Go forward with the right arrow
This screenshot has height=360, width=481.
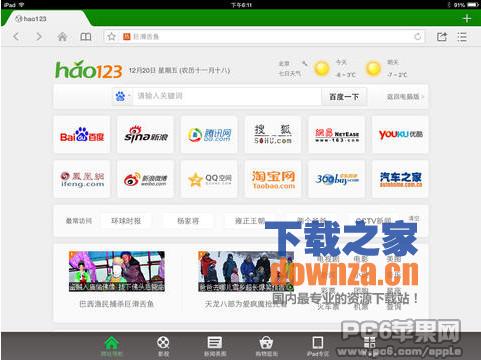point(39,36)
